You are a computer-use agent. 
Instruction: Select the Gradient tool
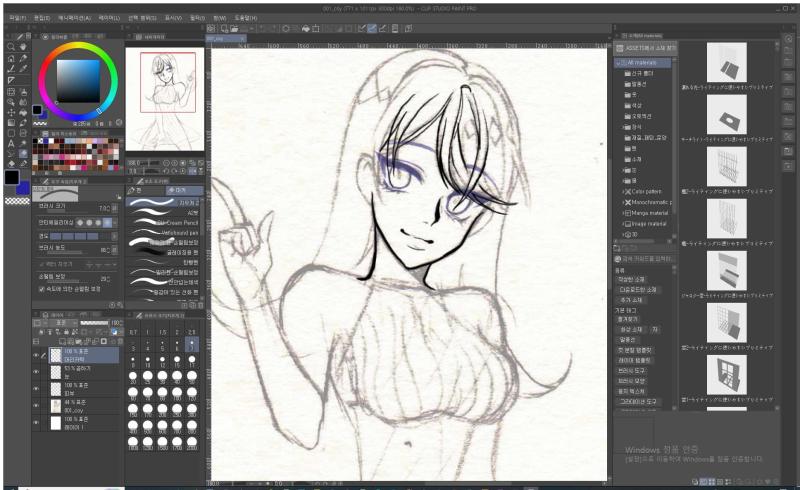11,122
